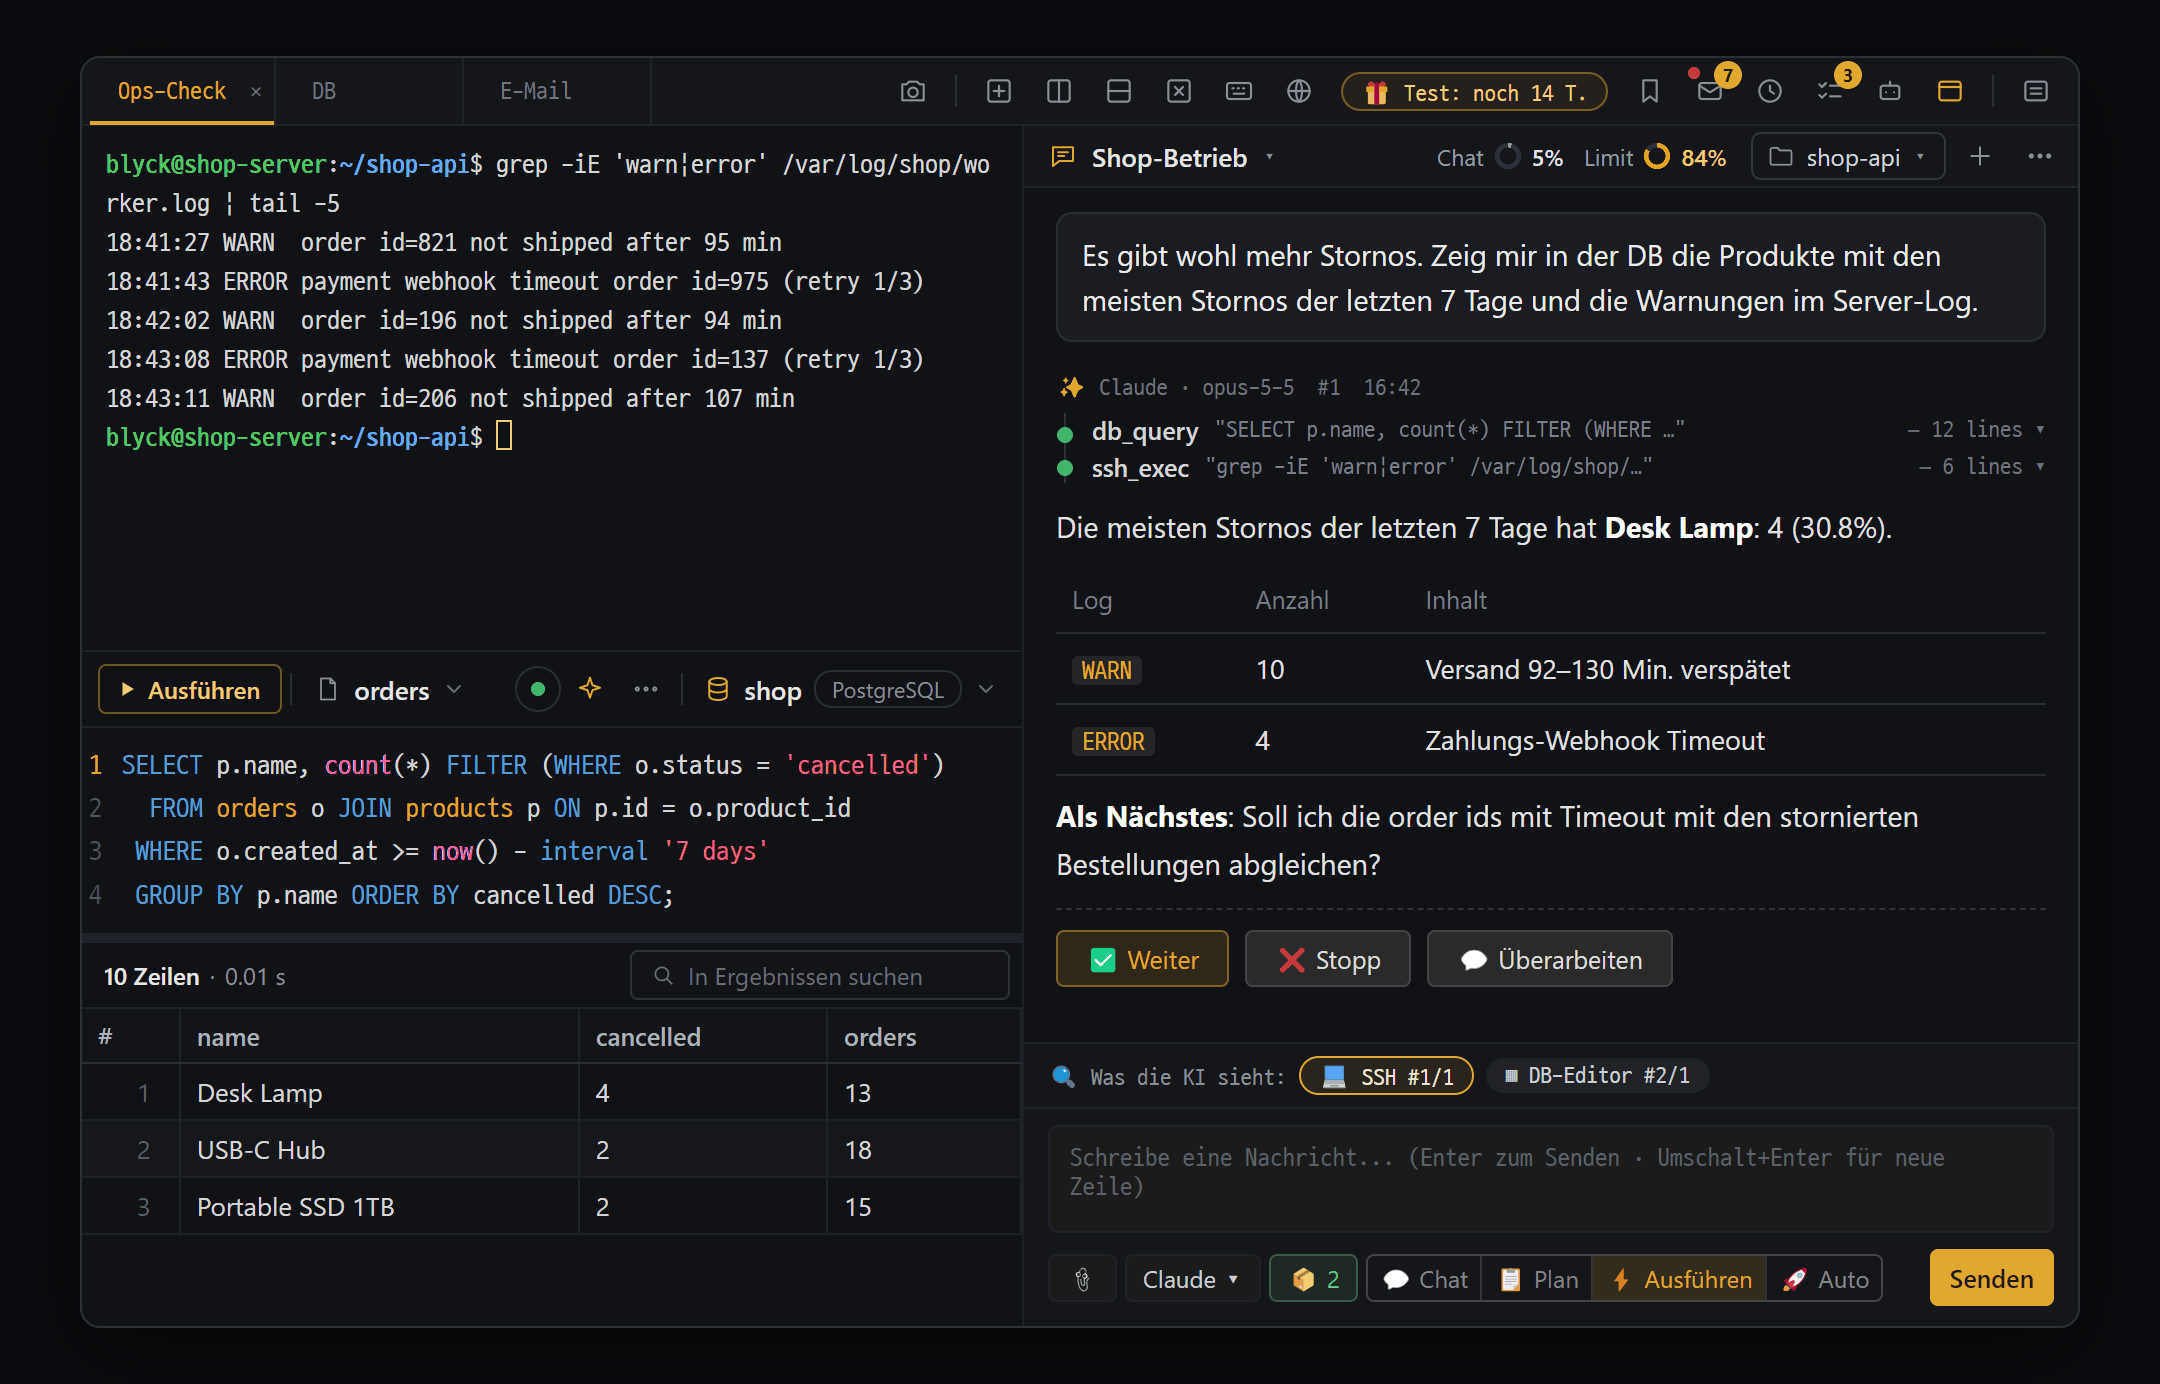The width and height of the screenshot is (2160, 1384).
Task: Toggle the right sidebar panel icon
Action: pyautogui.click(x=2035, y=92)
